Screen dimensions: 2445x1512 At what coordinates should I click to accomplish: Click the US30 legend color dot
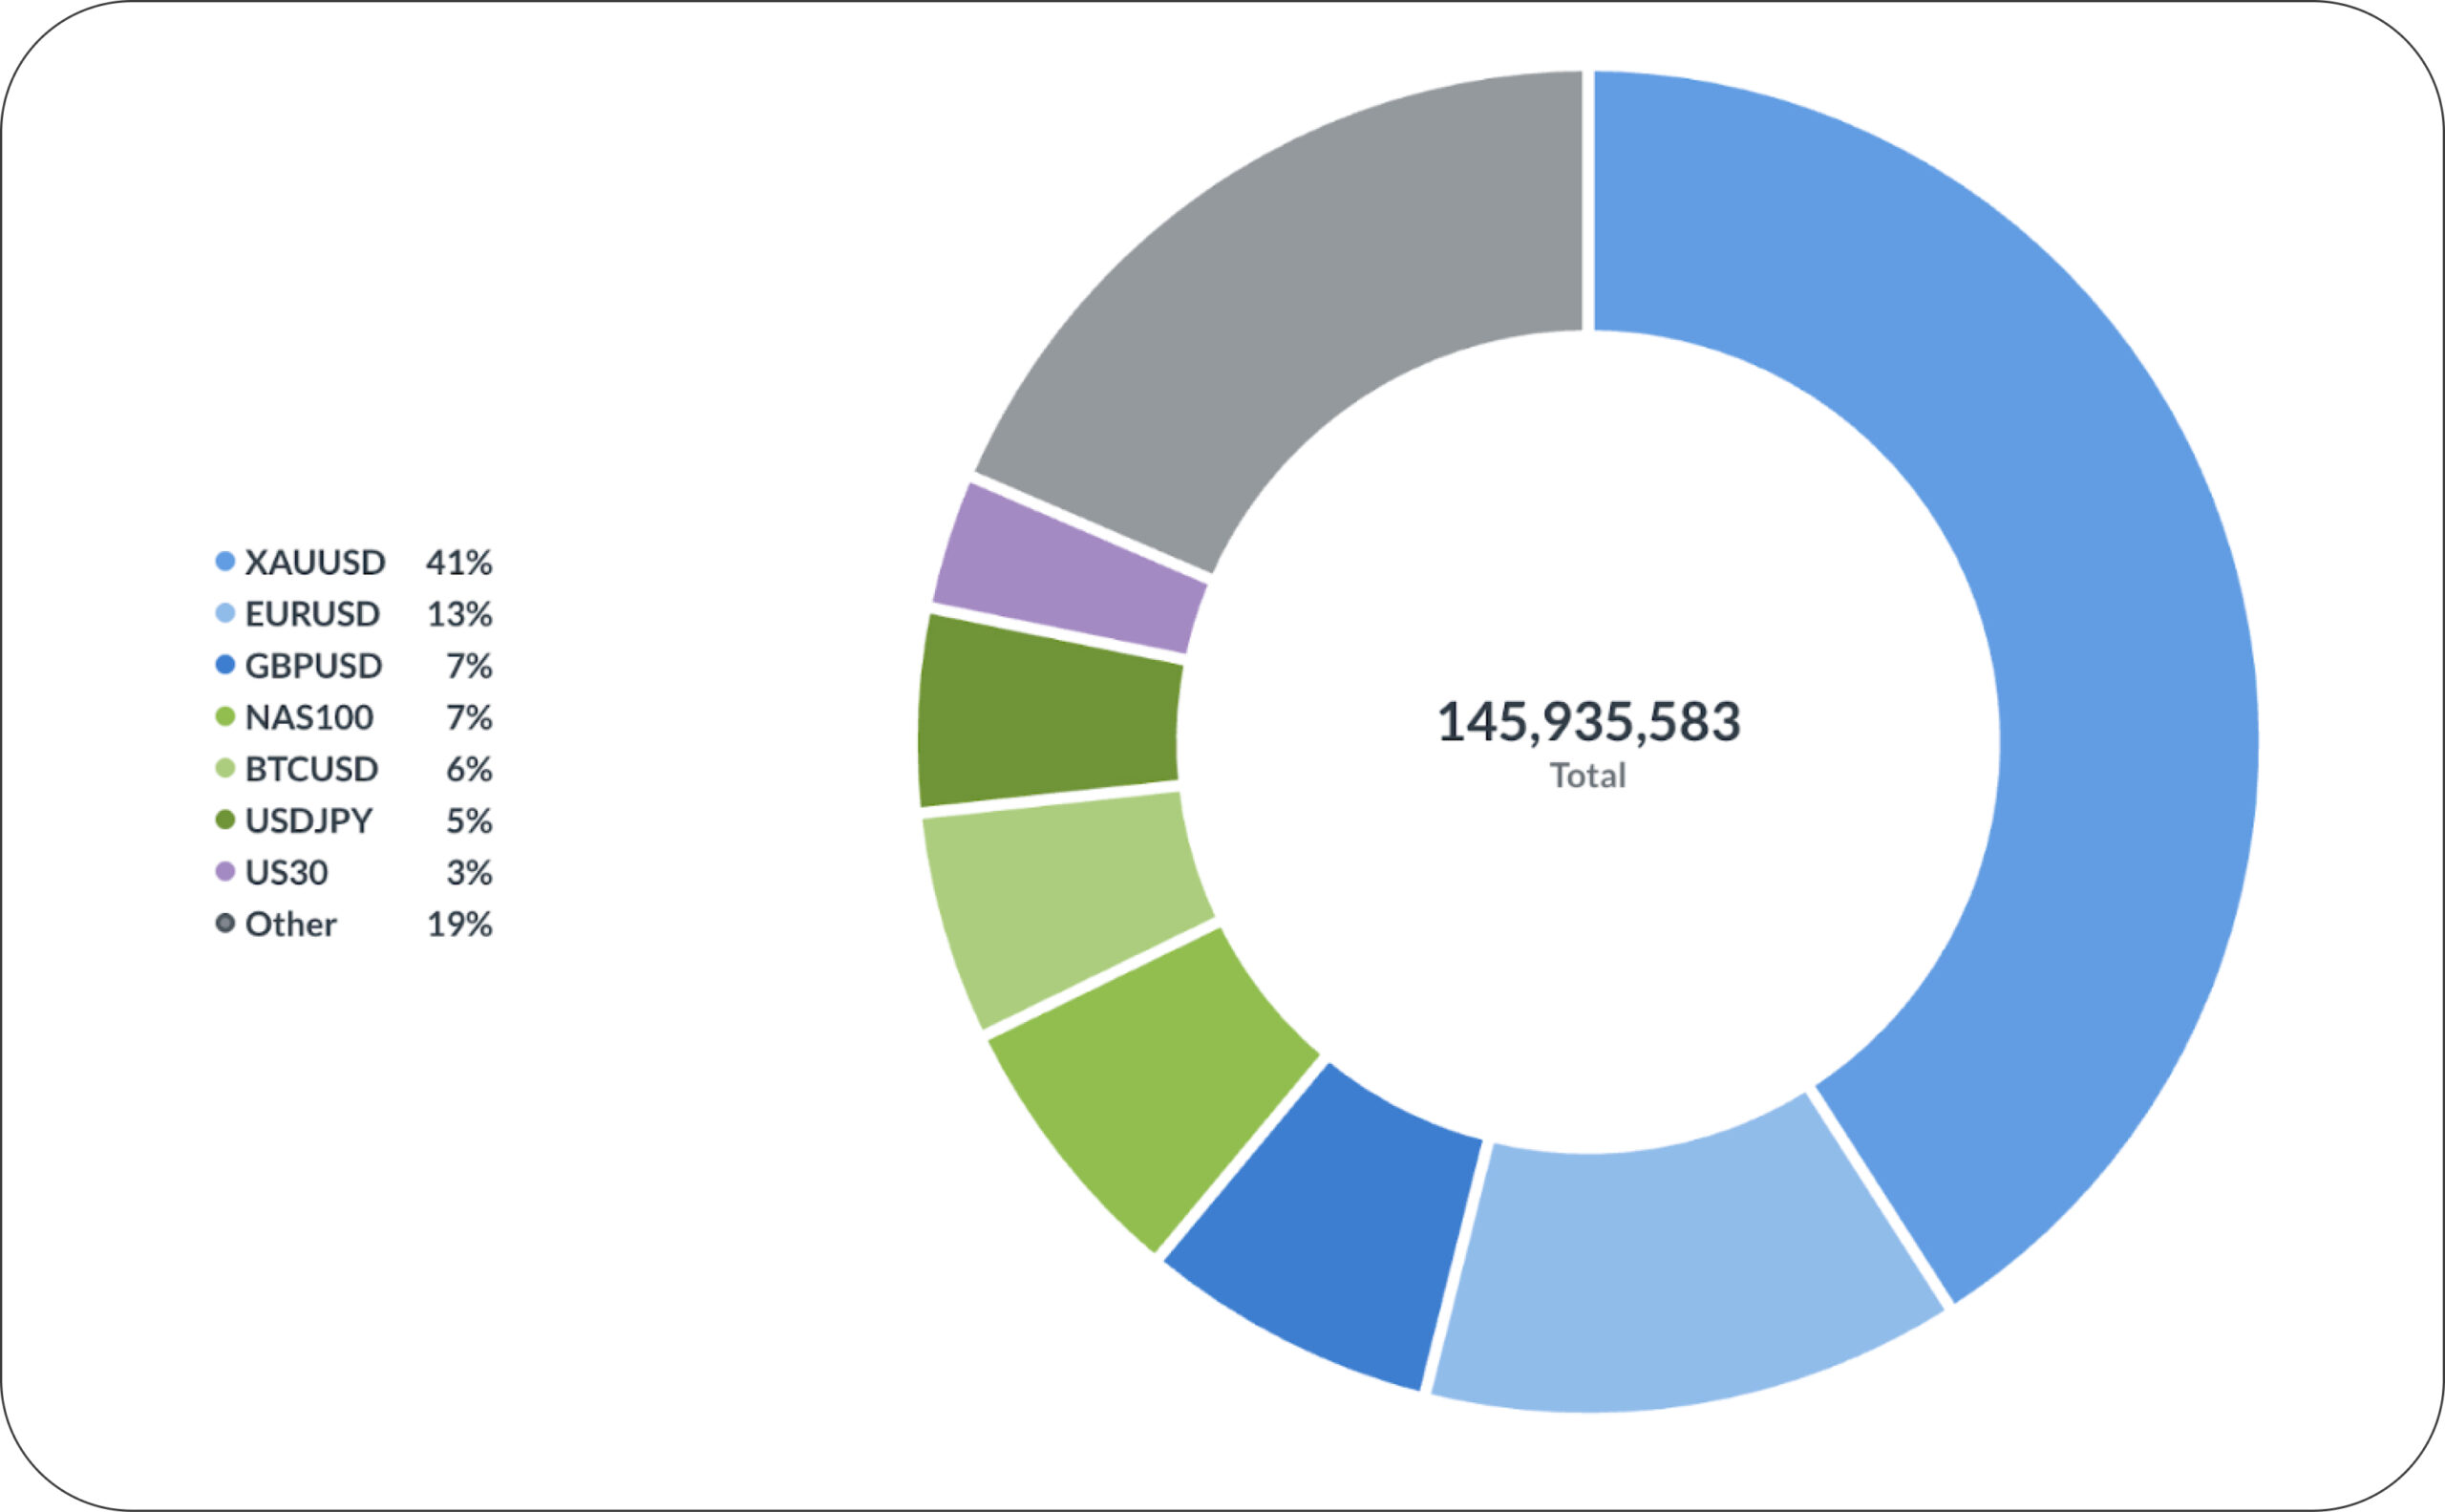pyautogui.click(x=225, y=872)
